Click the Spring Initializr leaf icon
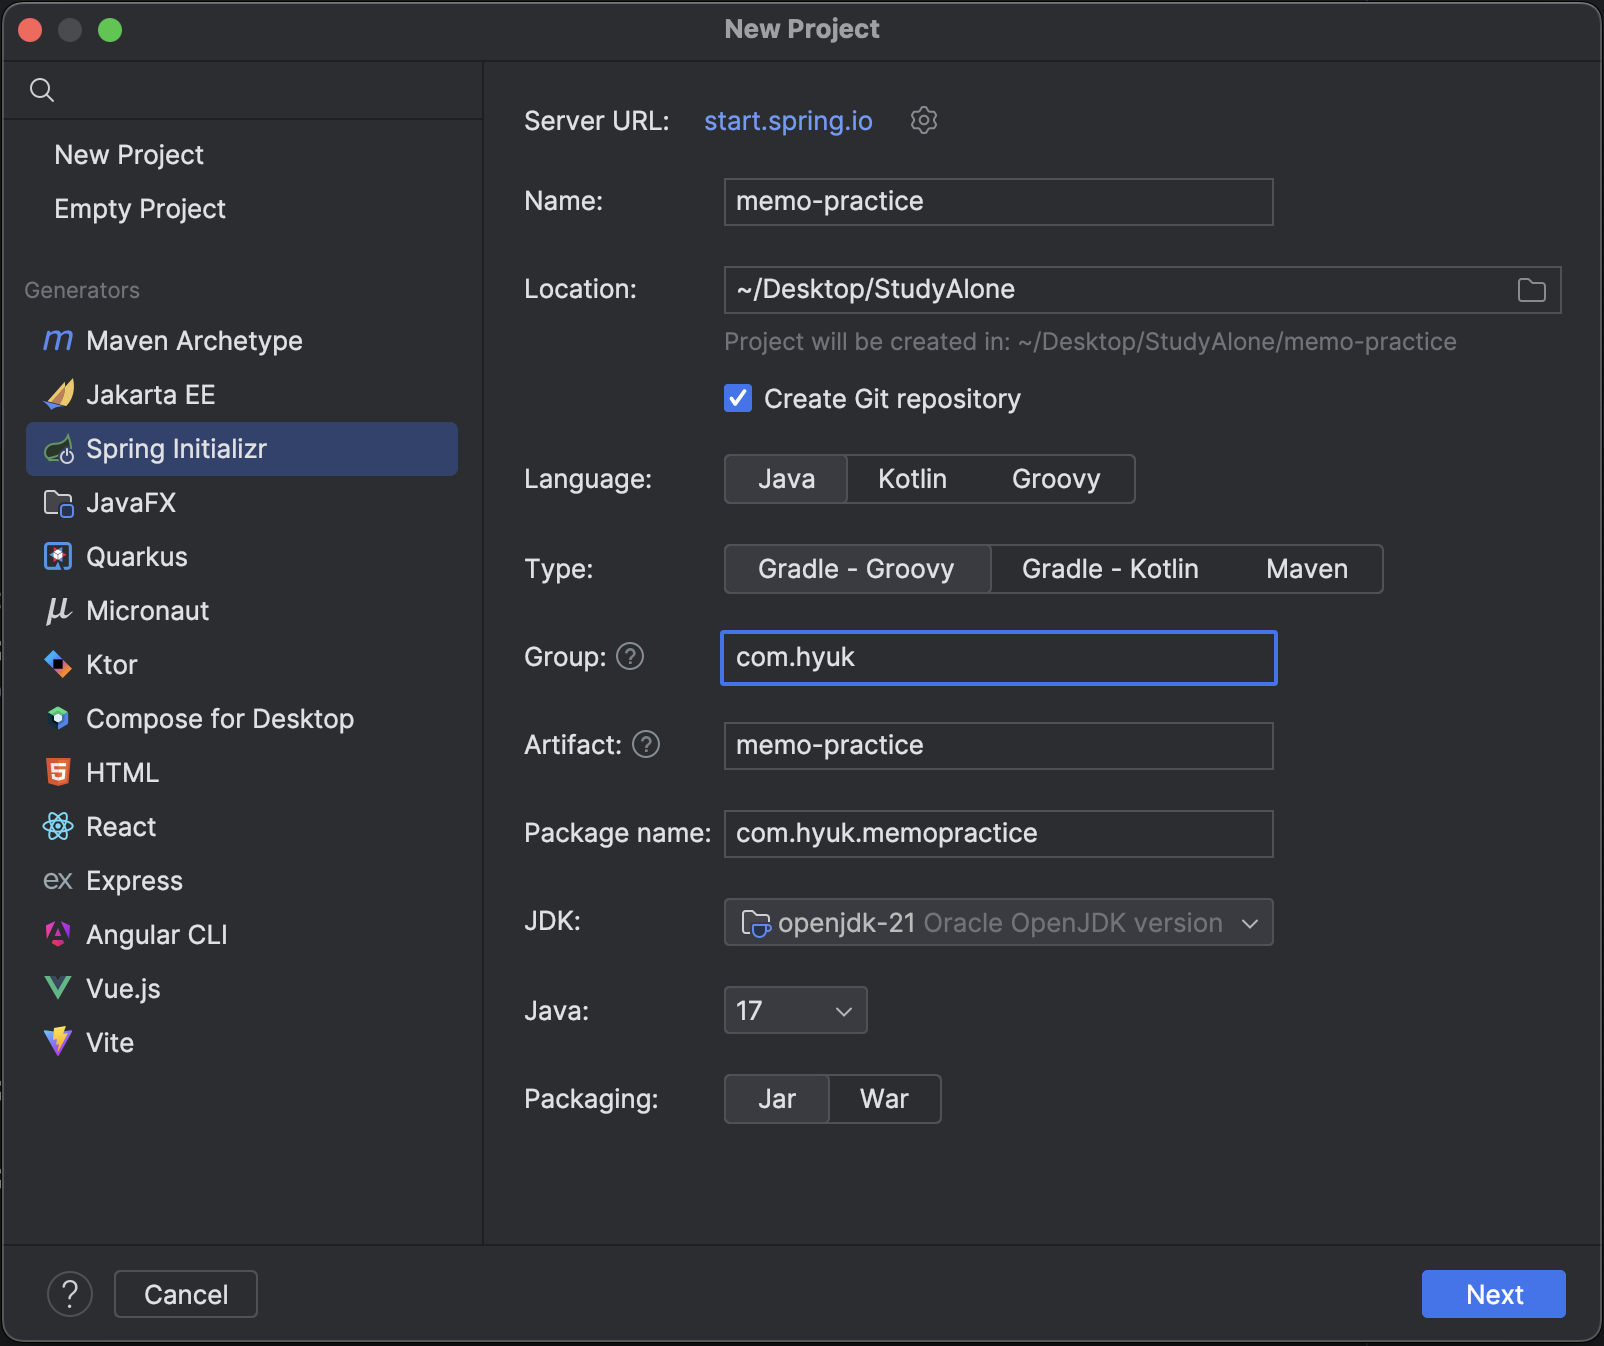 click(x=59, y=449)
